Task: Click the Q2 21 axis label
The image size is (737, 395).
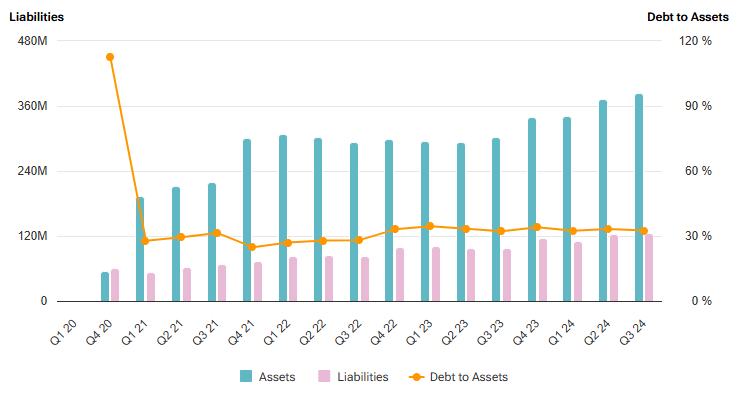Action: click(170, 332)
